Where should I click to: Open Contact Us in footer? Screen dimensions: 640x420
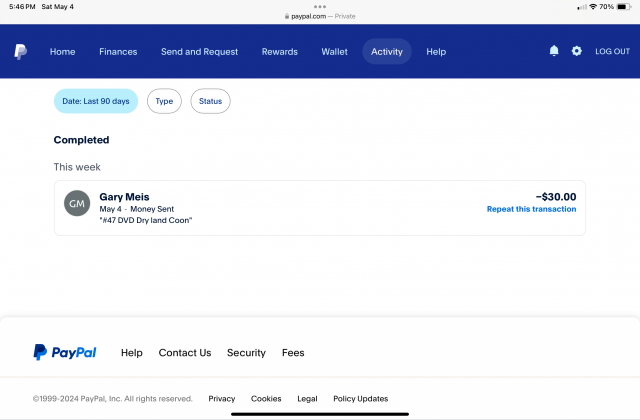[185, 353]
